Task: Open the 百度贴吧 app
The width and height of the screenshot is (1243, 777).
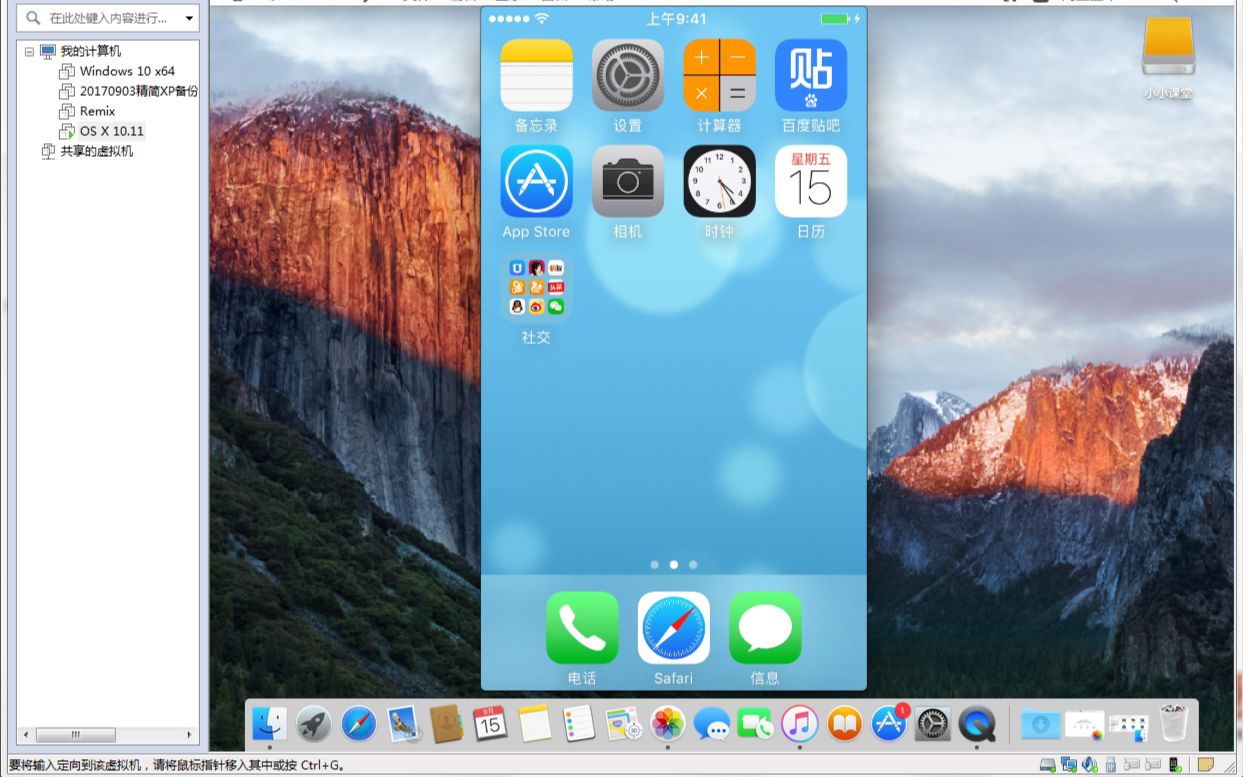Action: click(x=811, y=74)
